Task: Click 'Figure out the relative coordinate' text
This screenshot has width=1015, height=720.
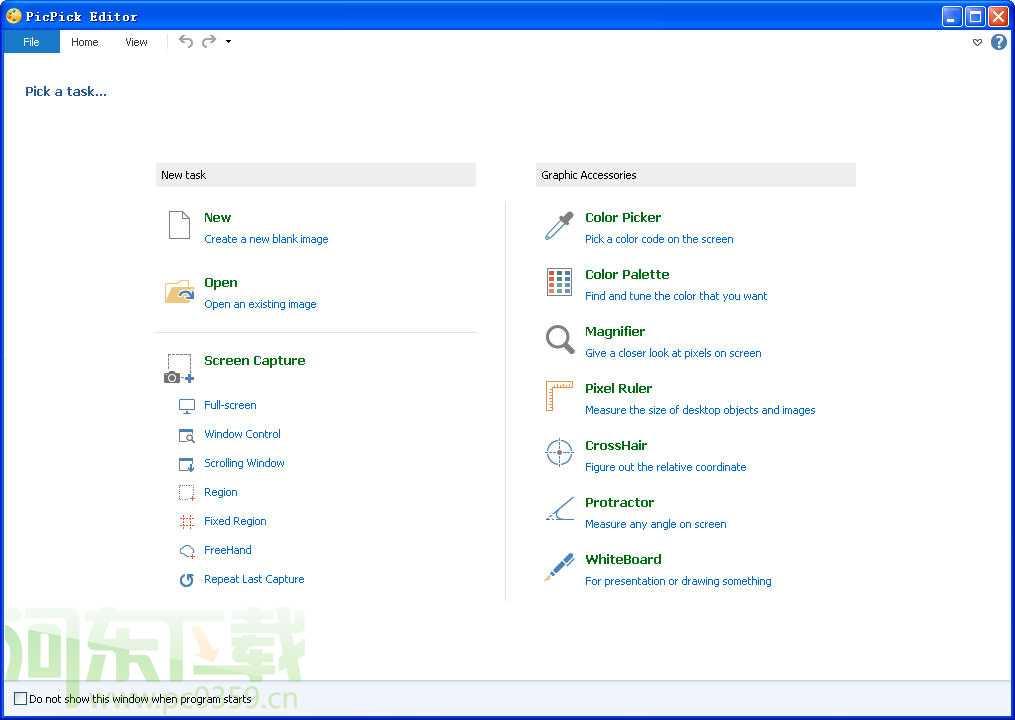Action: click(x=665, y=467)
